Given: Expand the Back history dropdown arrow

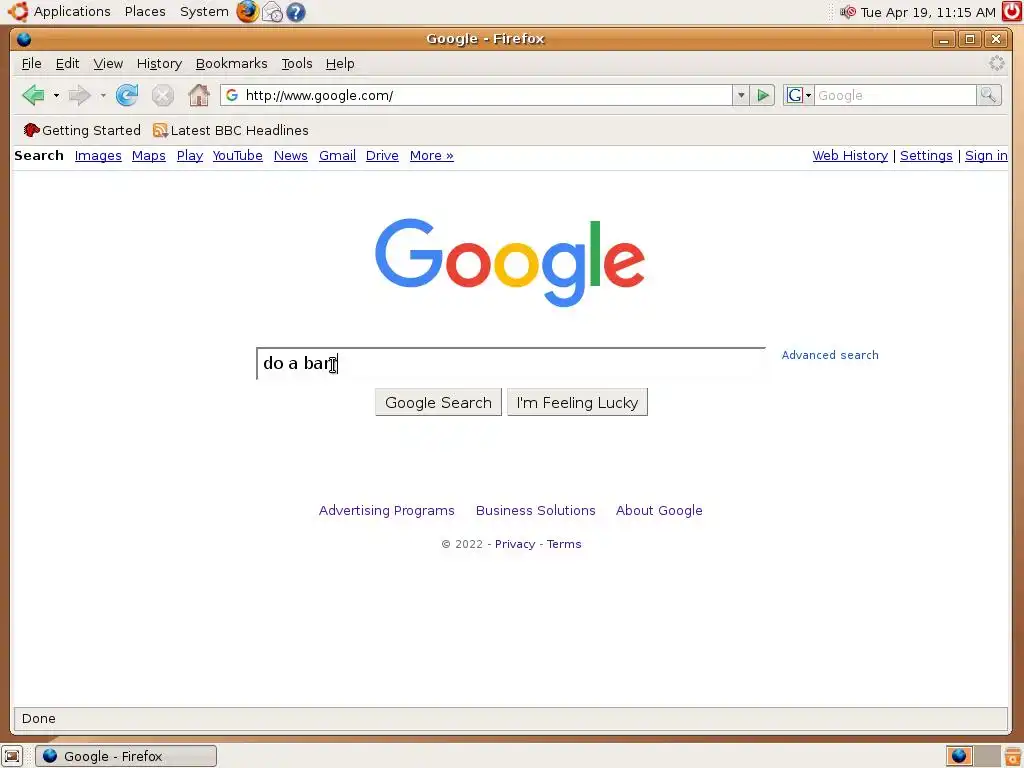Looking at the screenshot, I should (56, 95).
